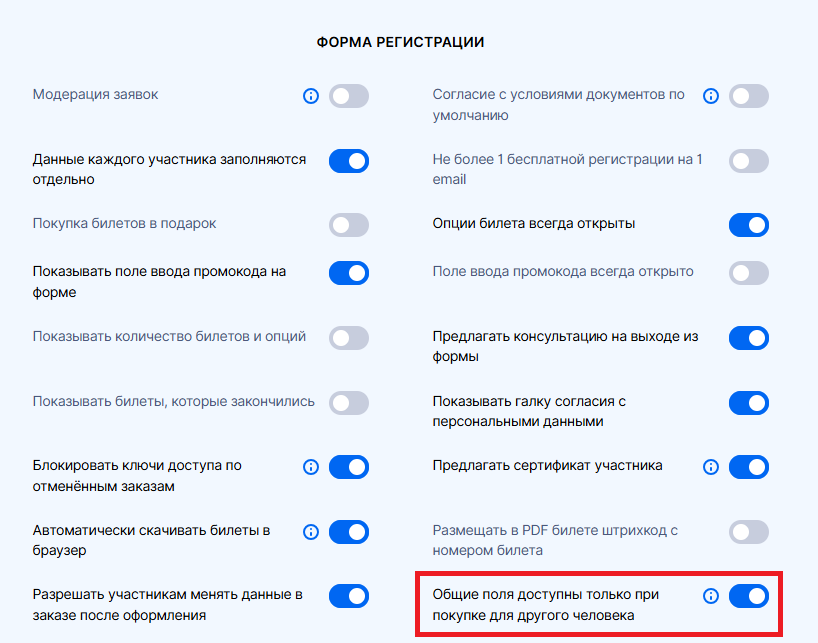Disable Общие поля доступны только при покупке
818x643 pixels.
click(x=749, y=596)
